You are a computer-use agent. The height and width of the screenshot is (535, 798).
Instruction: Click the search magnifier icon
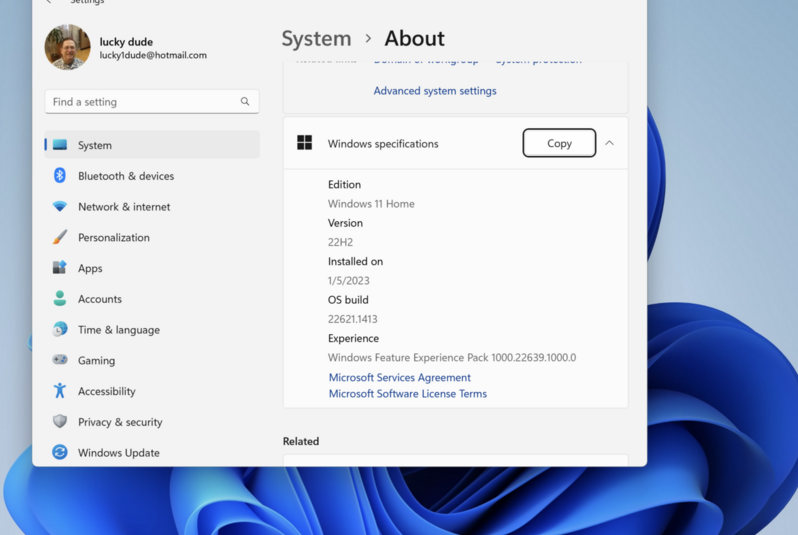tap(245, 102)
